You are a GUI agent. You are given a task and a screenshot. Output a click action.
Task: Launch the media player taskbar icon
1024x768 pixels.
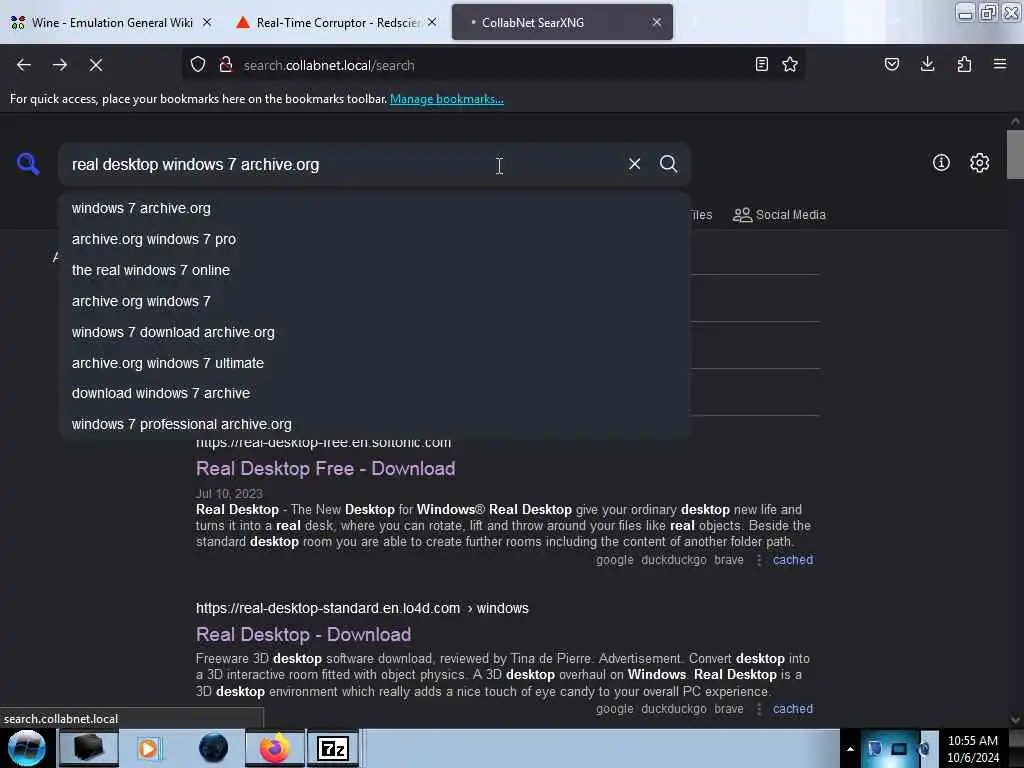point(148,748)
